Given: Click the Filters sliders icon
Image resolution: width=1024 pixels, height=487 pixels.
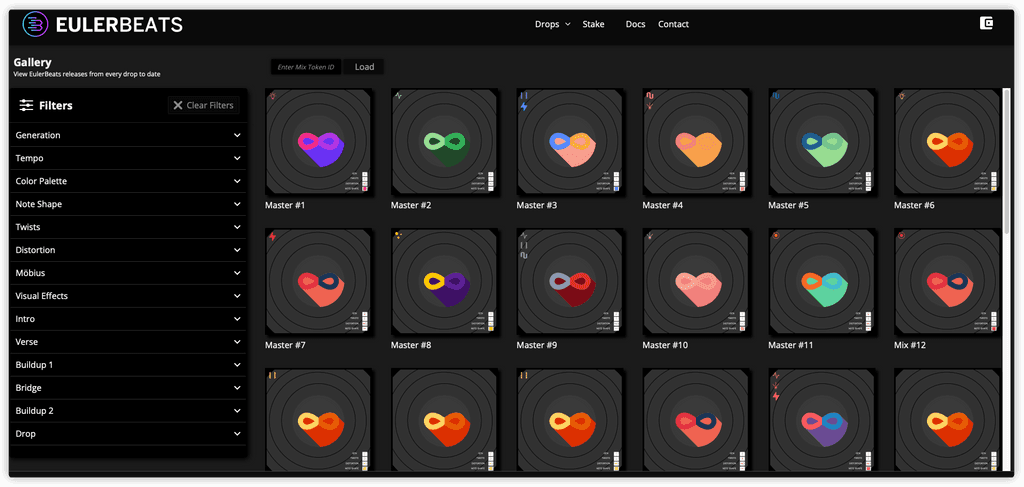Looking at the screenshot, I should point(26,105).
